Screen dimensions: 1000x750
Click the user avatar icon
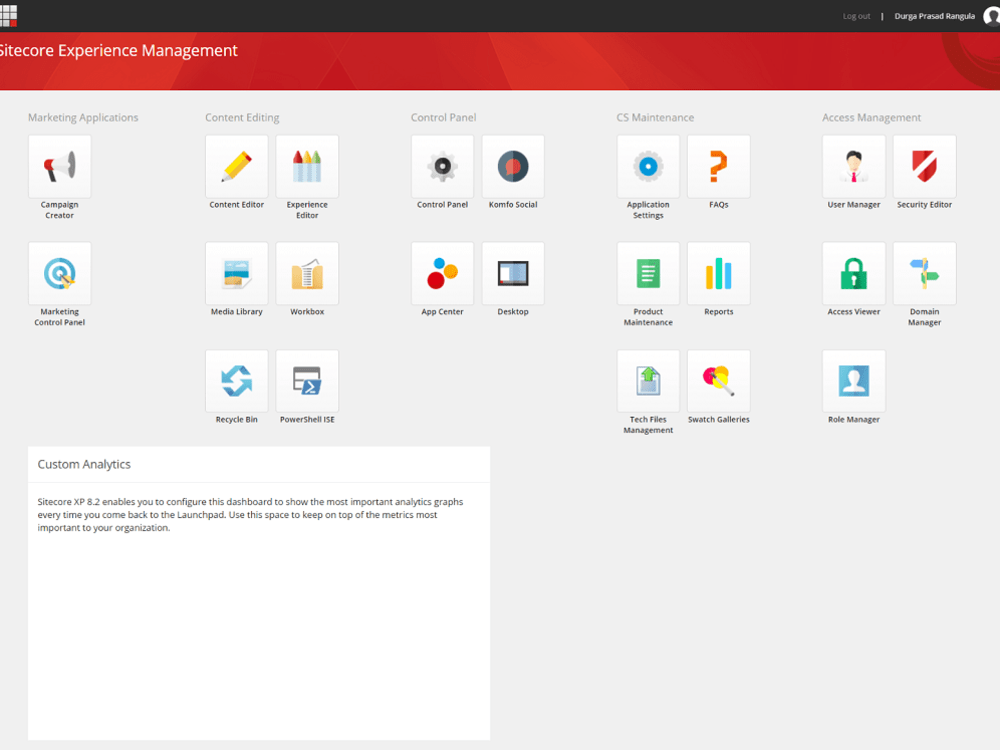pyautogui.click(x=992, y=16)
